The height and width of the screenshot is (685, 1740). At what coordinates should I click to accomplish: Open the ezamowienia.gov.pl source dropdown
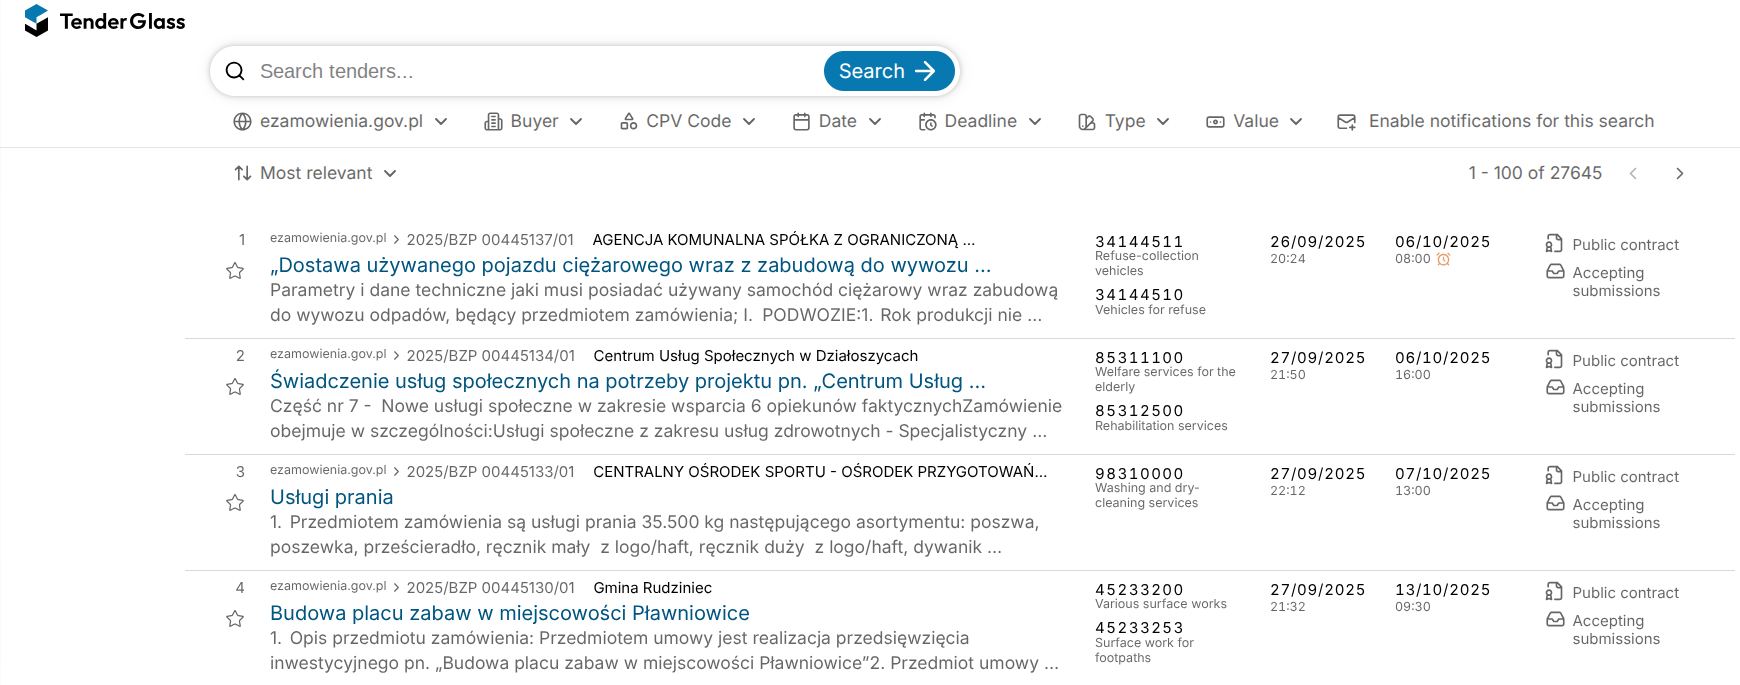coord(340,121)
